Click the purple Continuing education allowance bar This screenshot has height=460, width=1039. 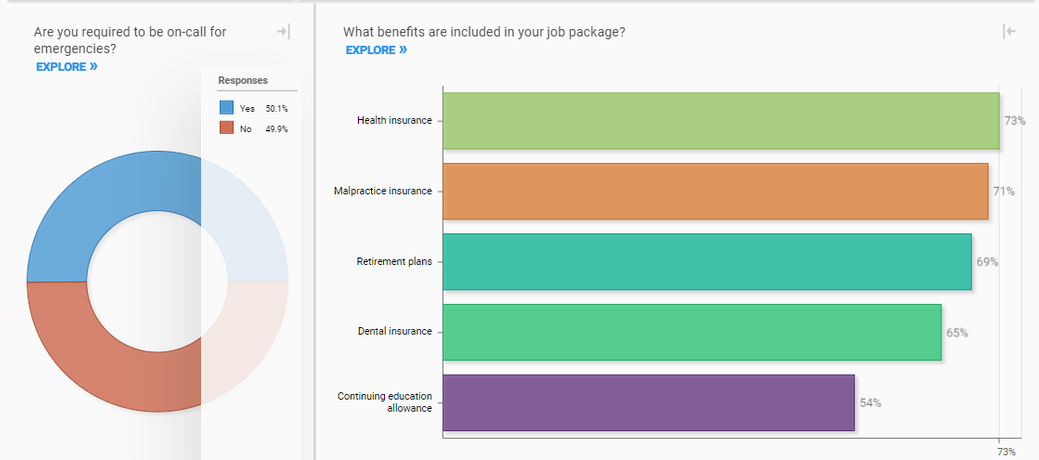[648, 402]
